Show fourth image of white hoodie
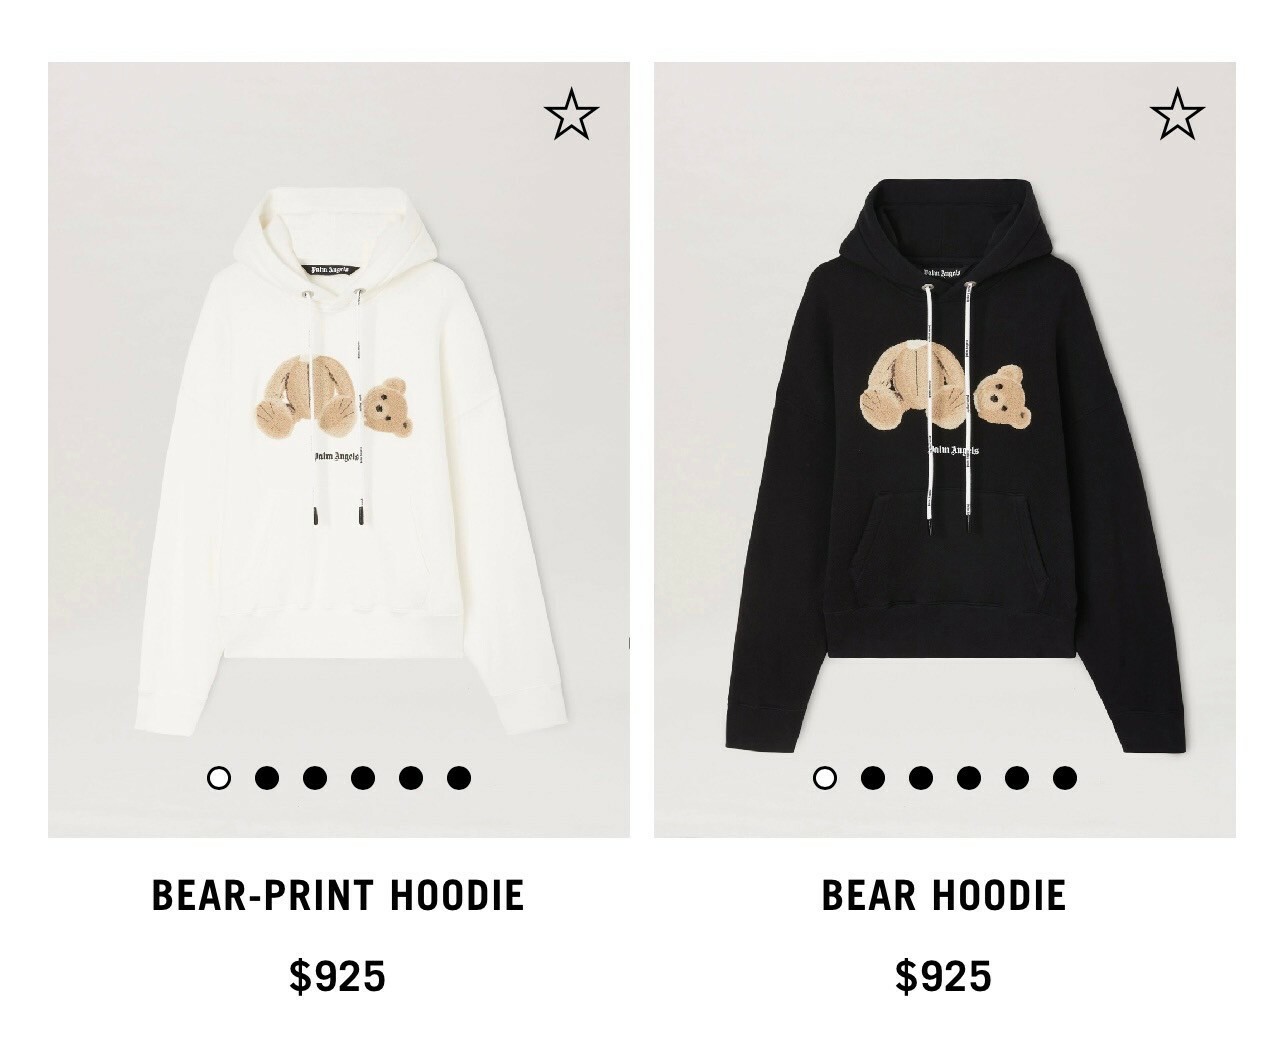 tap(363, 777)
